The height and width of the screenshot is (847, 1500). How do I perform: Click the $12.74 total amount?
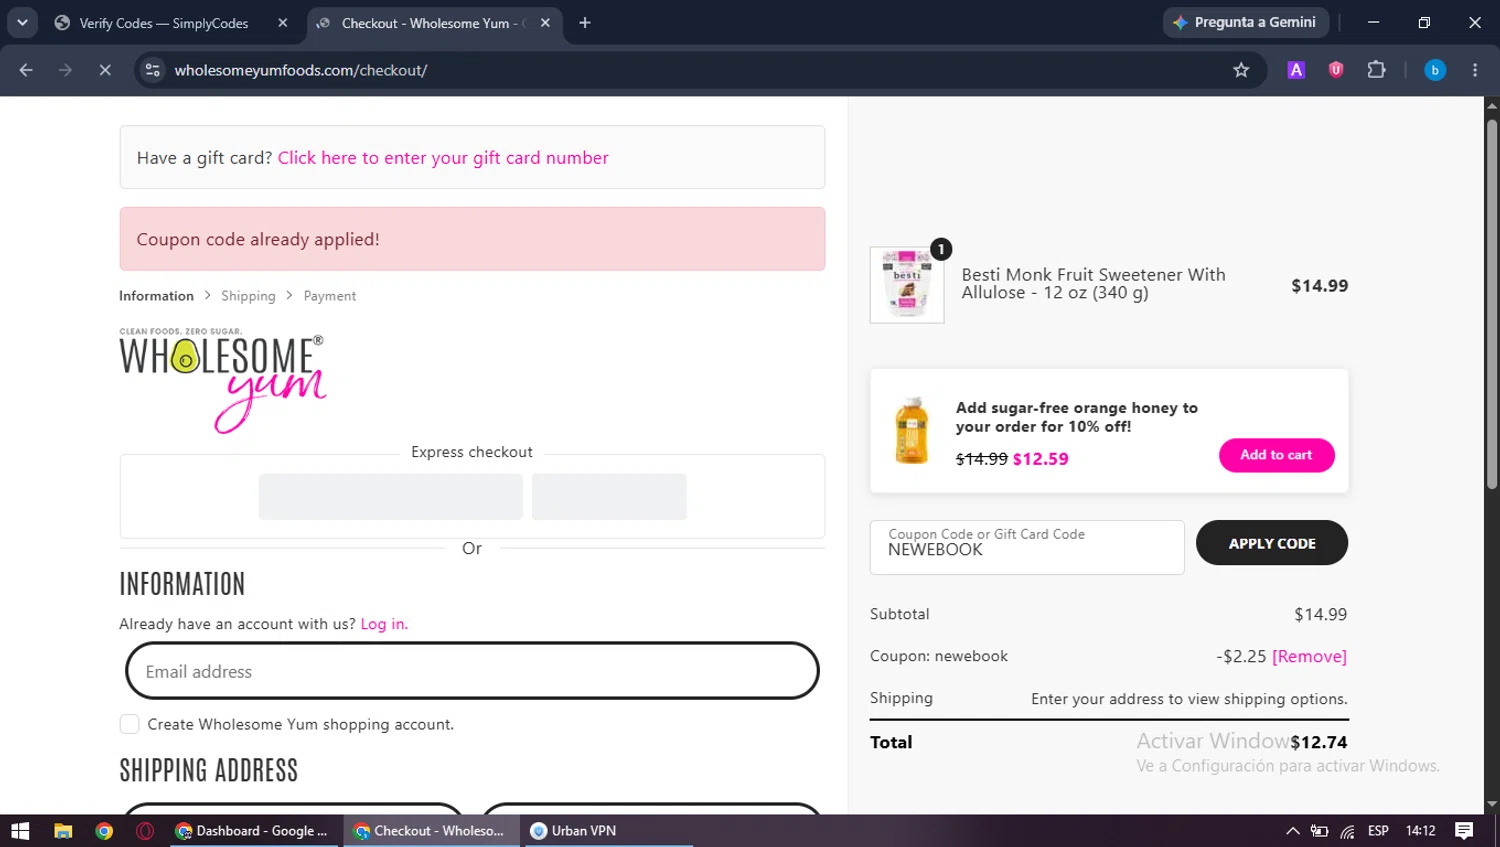(x=1319, y=742)
